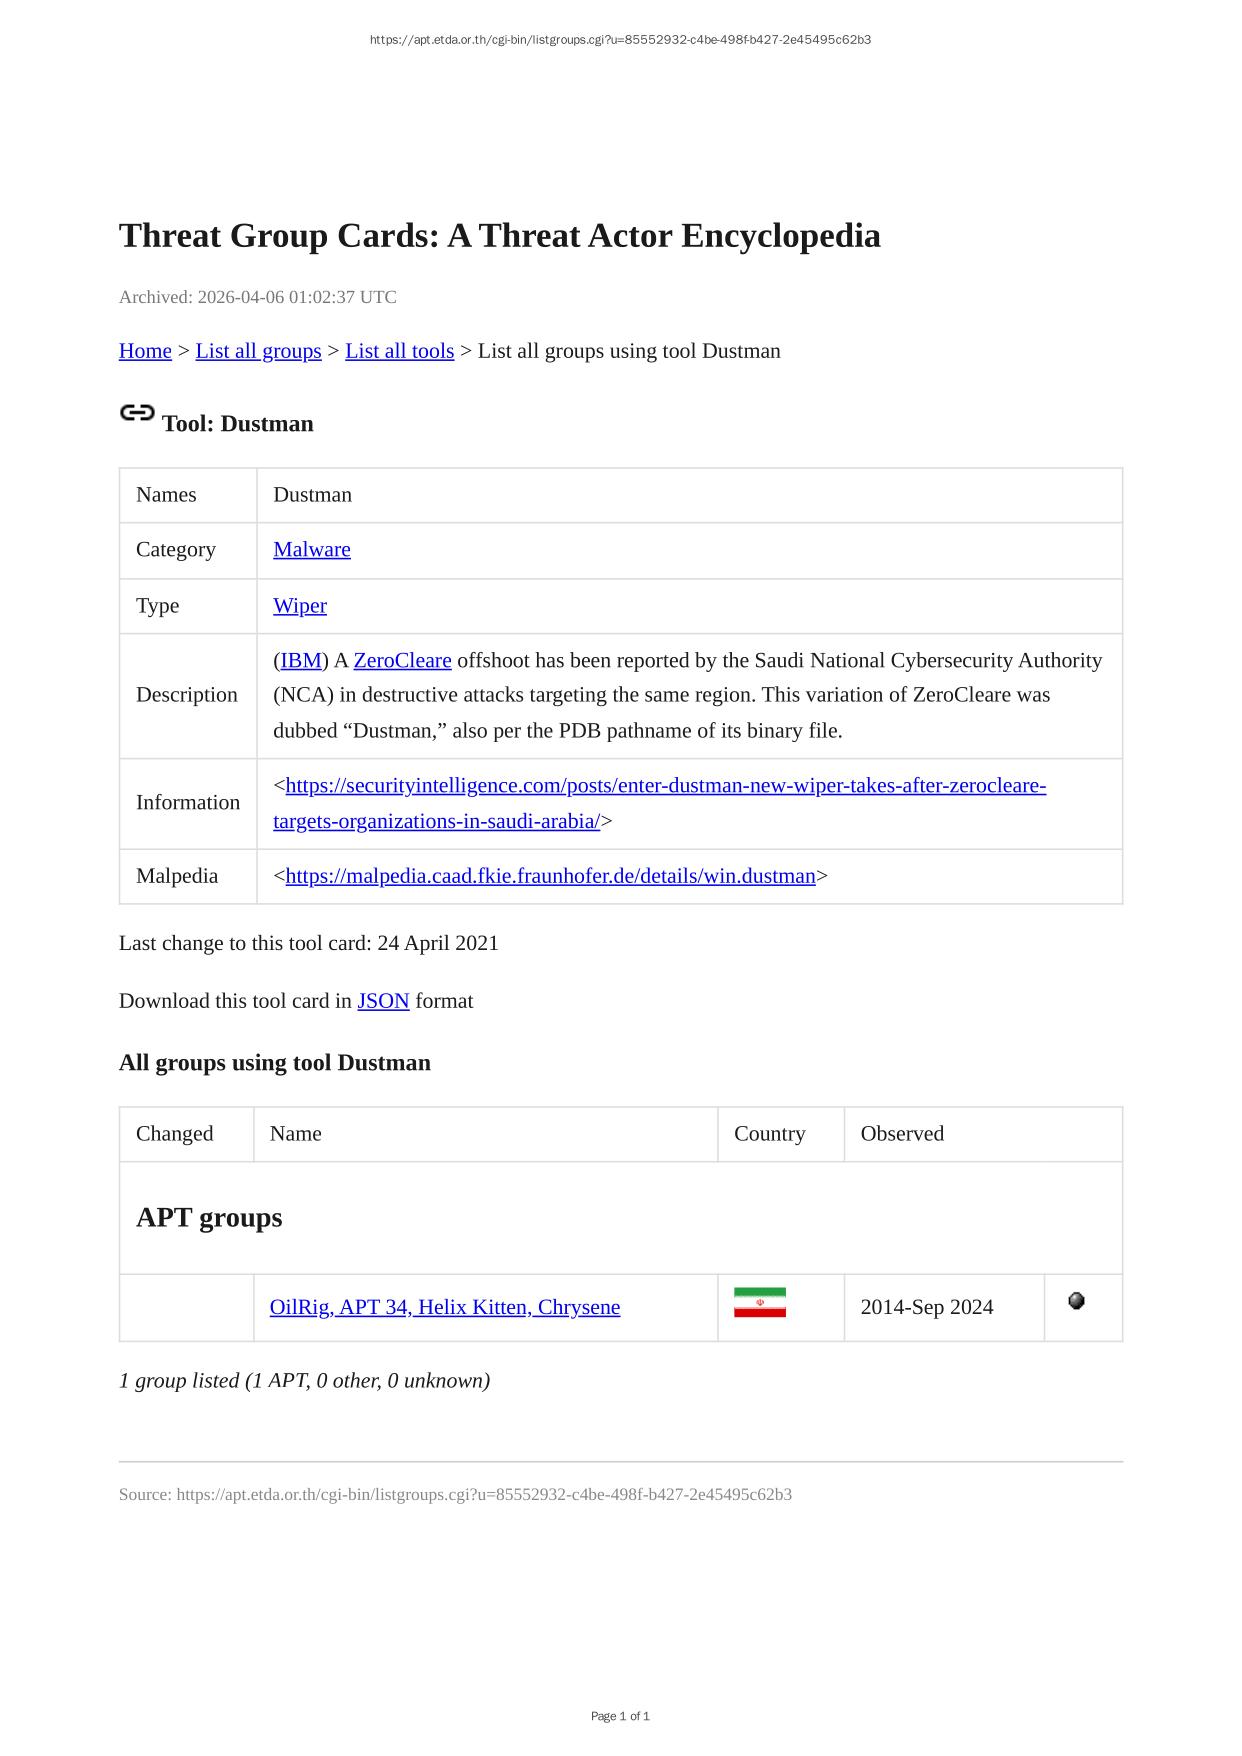Visit the Malpedia win.dustman link
The height and width of the screenshot is (1756, 1242).
(x=550, y=876)
